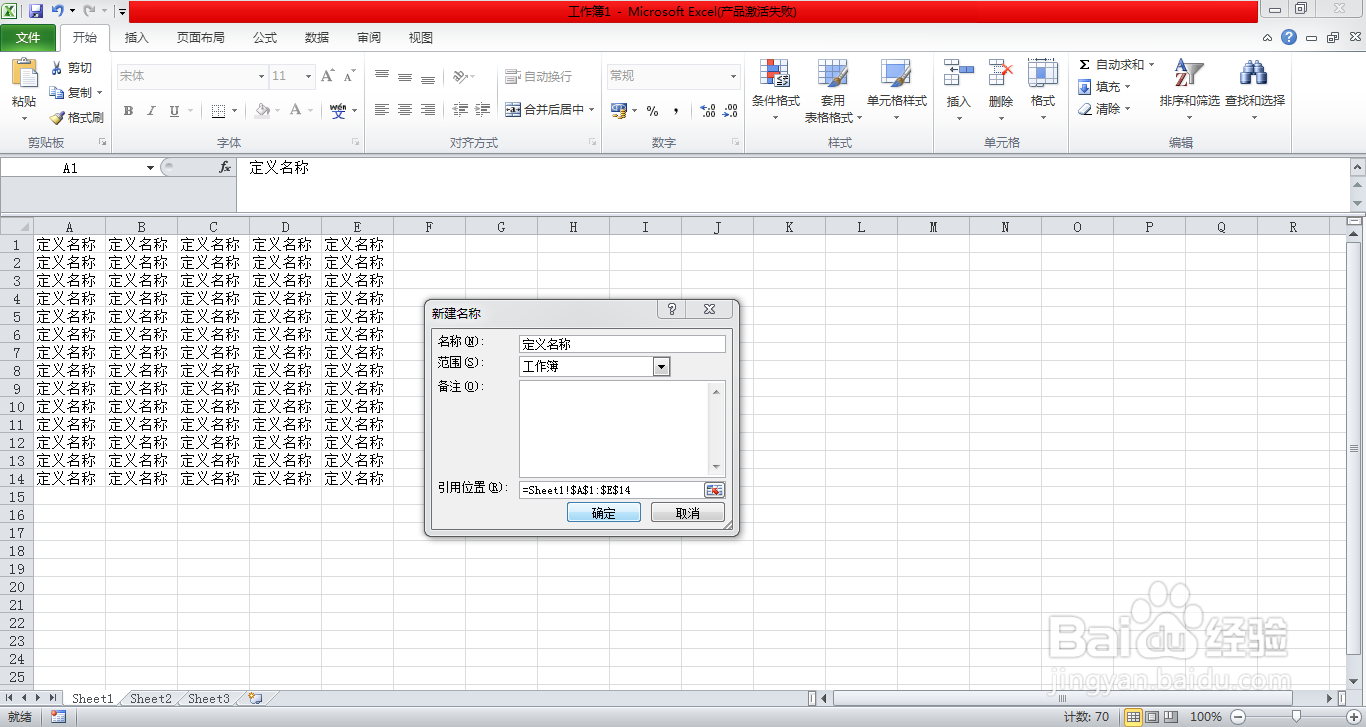Switch to Page Layout view in status bar
The image size is (1366, 727).
point(1151,717)
